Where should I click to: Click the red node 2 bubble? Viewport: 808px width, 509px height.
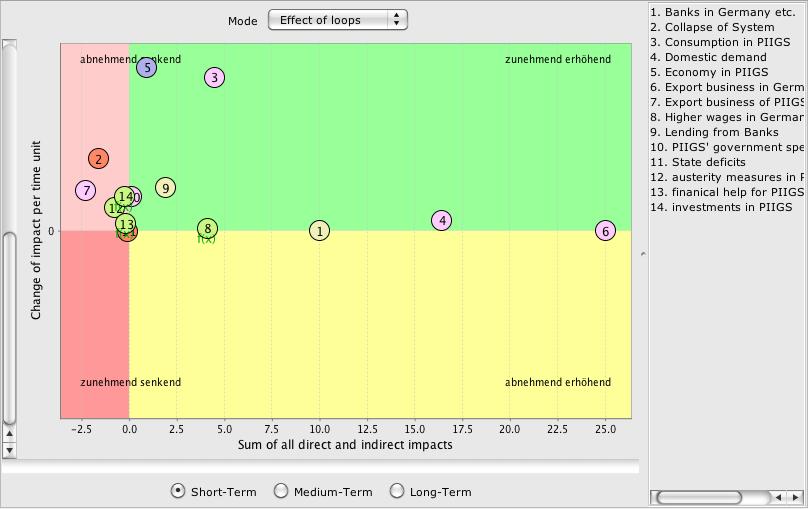coord(98,159)
